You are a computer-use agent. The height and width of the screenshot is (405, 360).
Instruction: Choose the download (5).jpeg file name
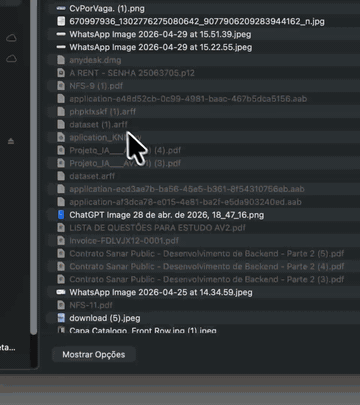coord(105,318)
